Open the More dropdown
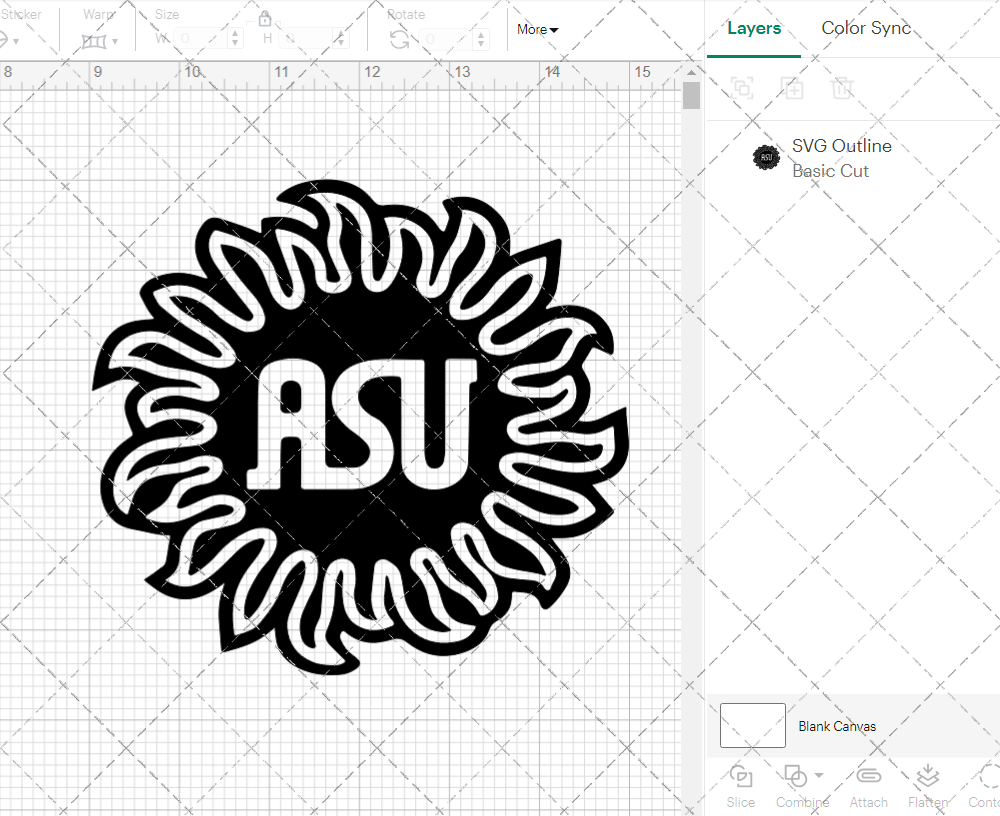 coord(537,30)
